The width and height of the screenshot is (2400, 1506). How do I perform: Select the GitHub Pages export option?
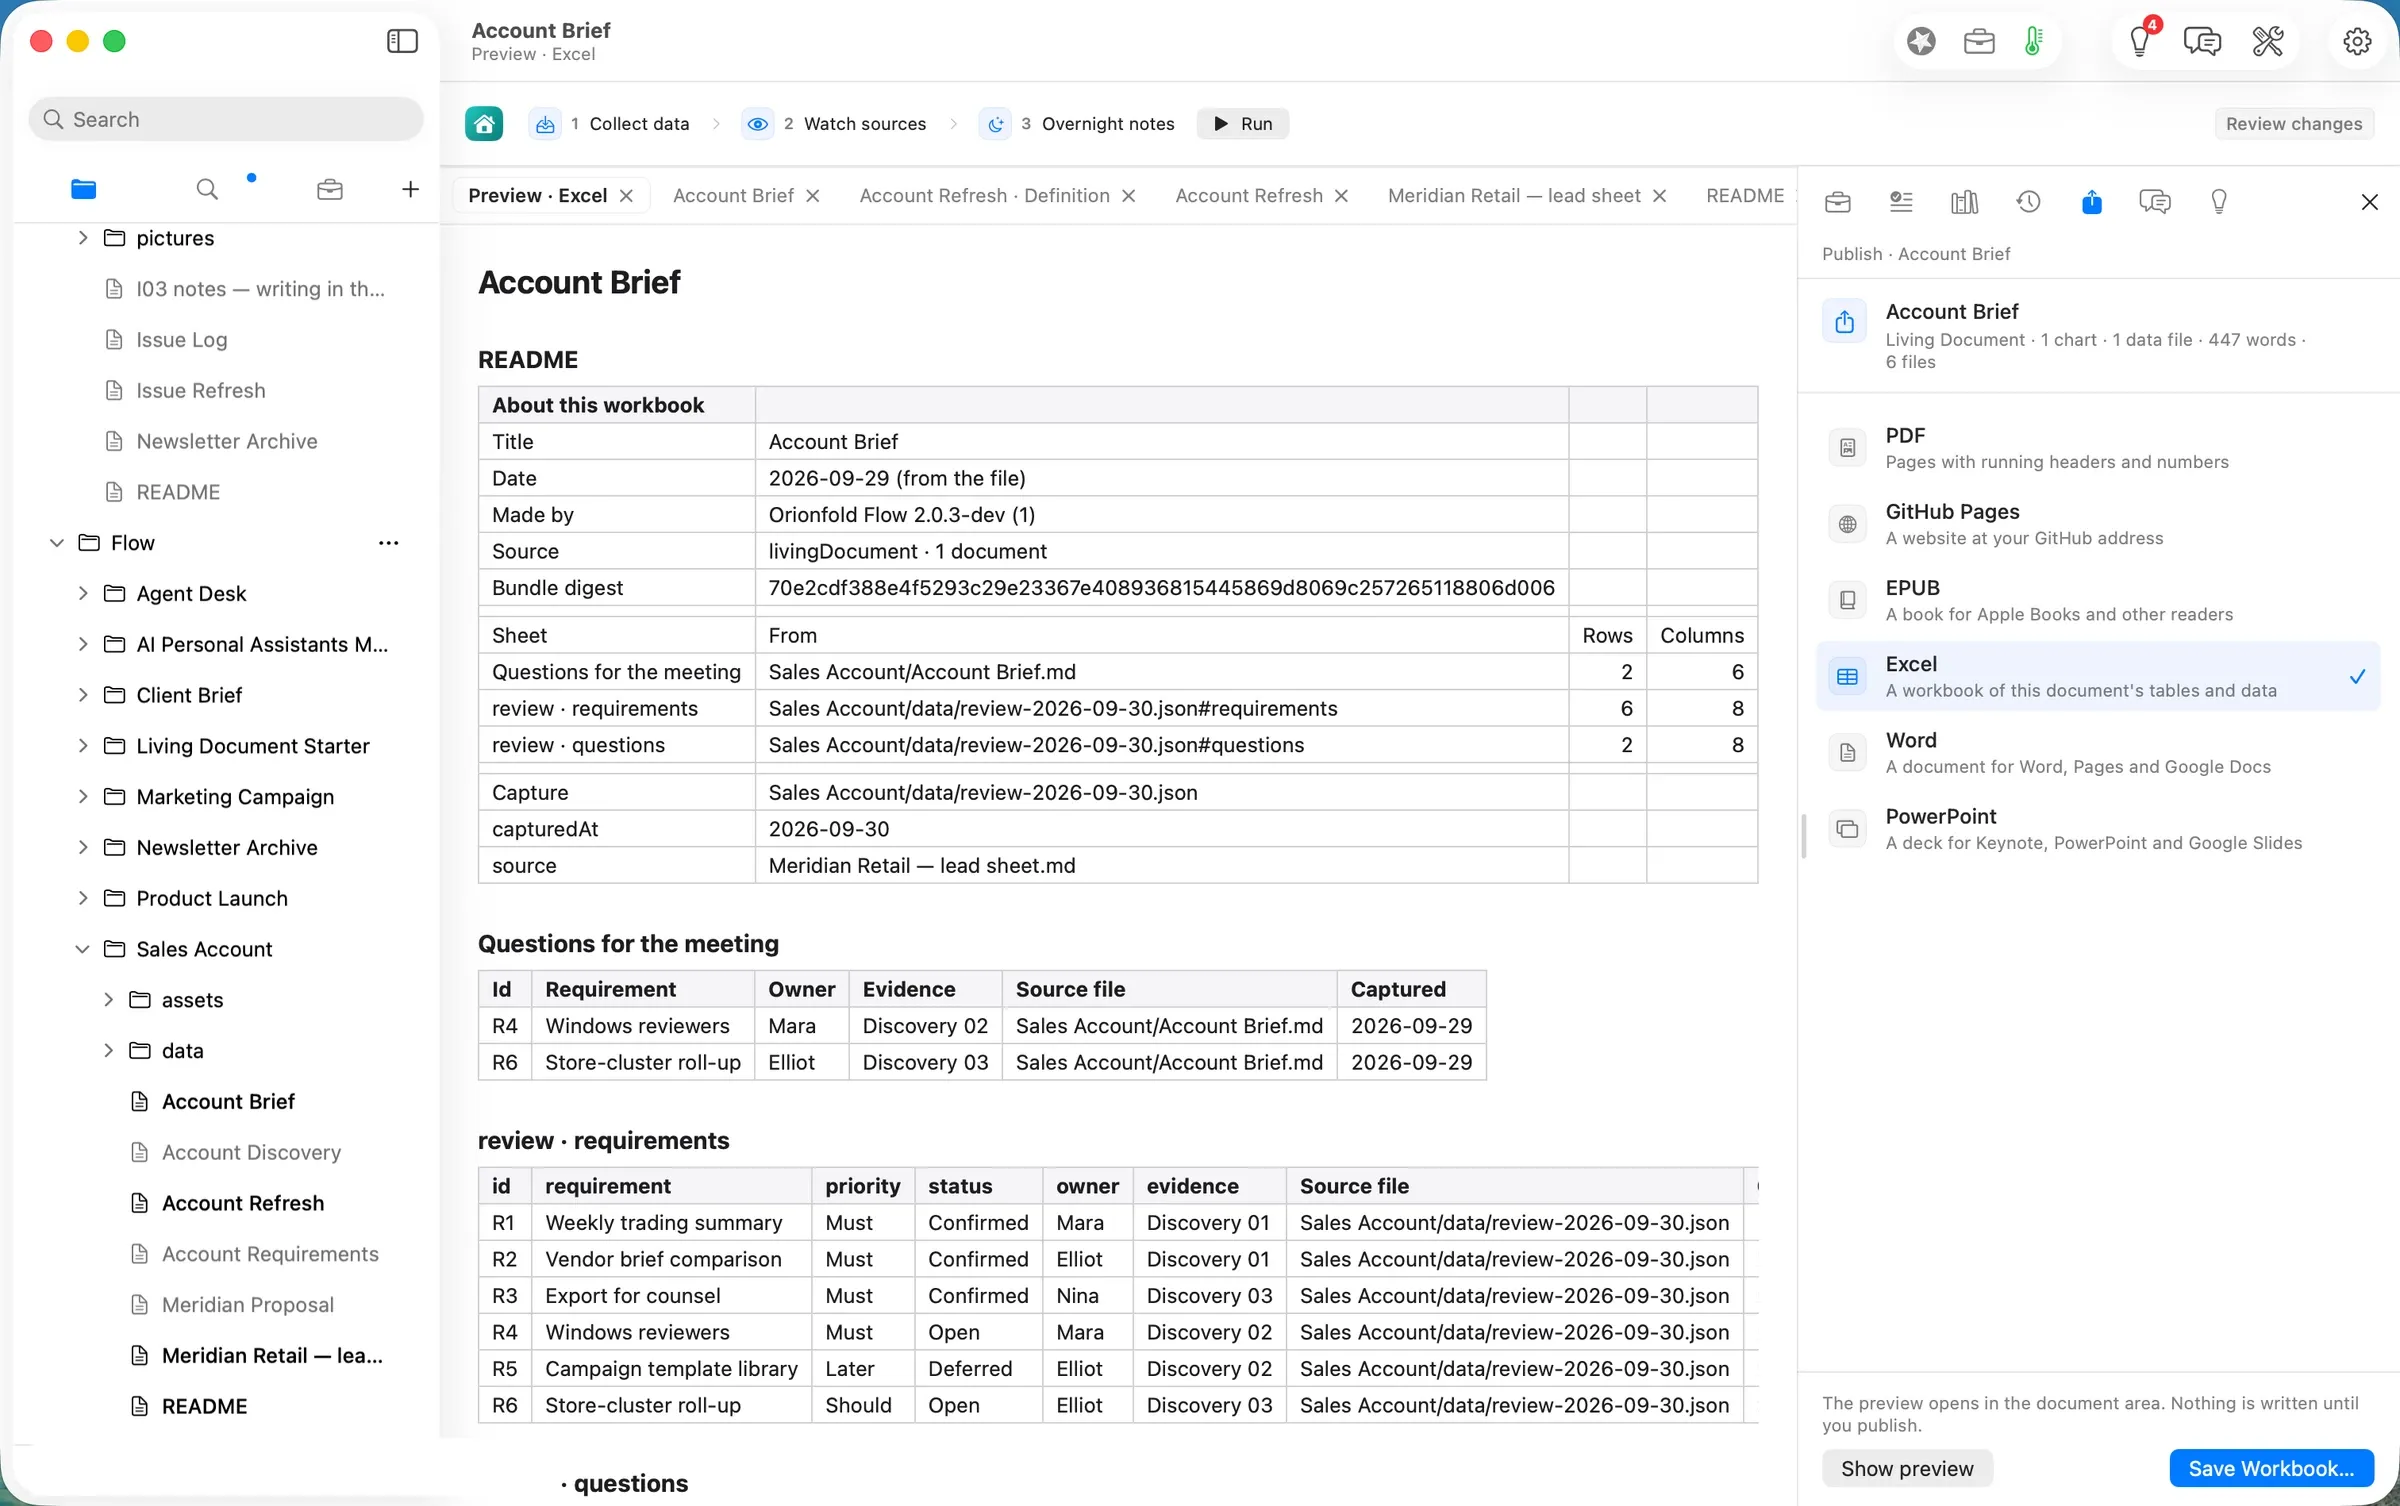click(x=2097, y=524)
